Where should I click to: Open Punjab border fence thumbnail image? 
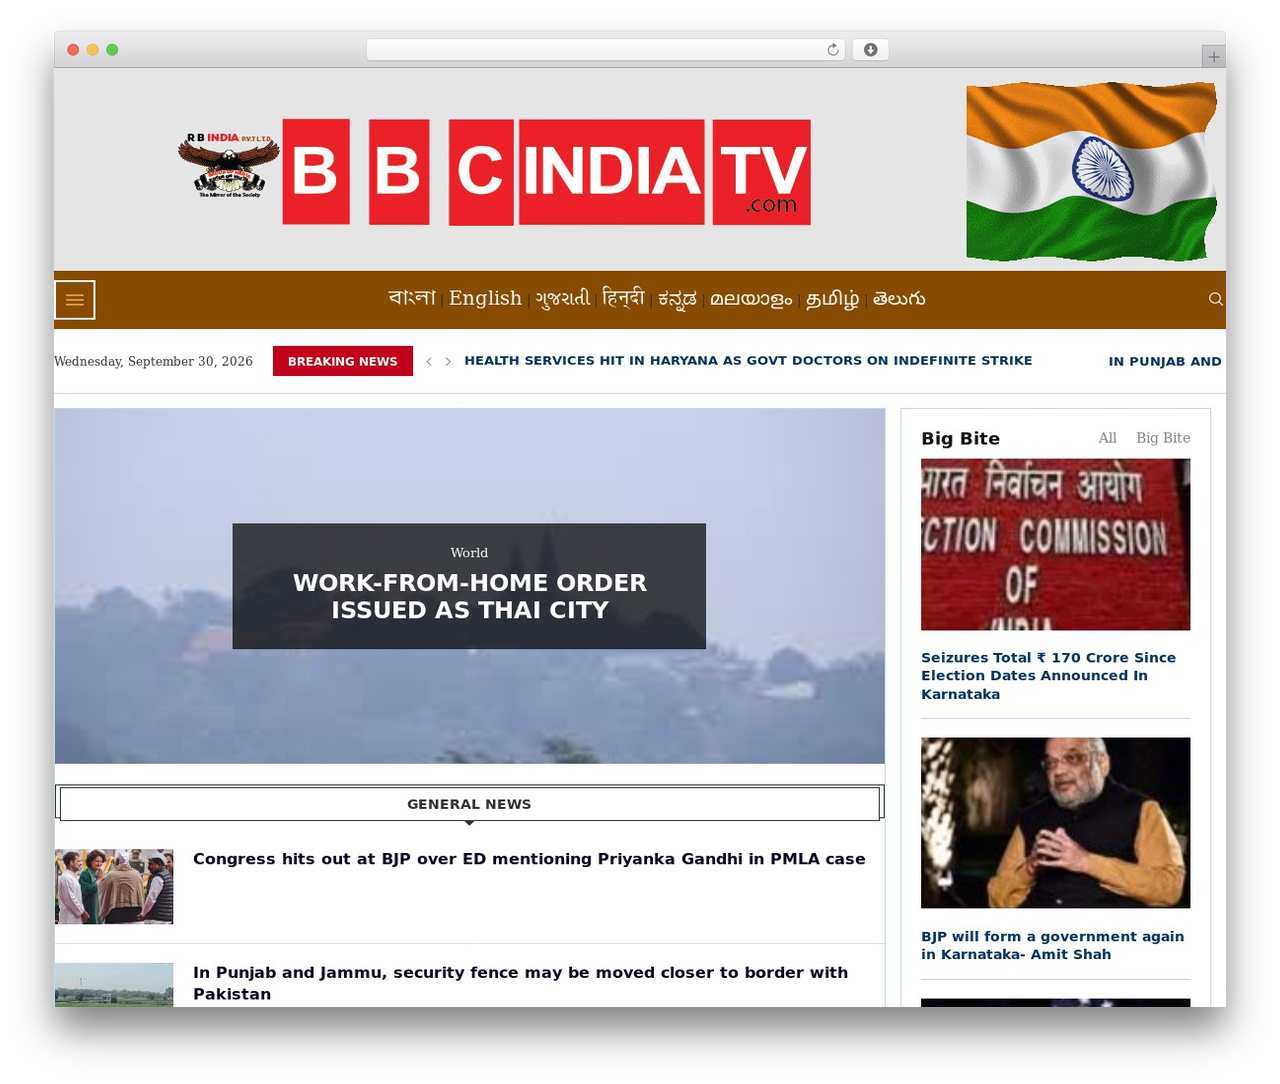point(114,985)
